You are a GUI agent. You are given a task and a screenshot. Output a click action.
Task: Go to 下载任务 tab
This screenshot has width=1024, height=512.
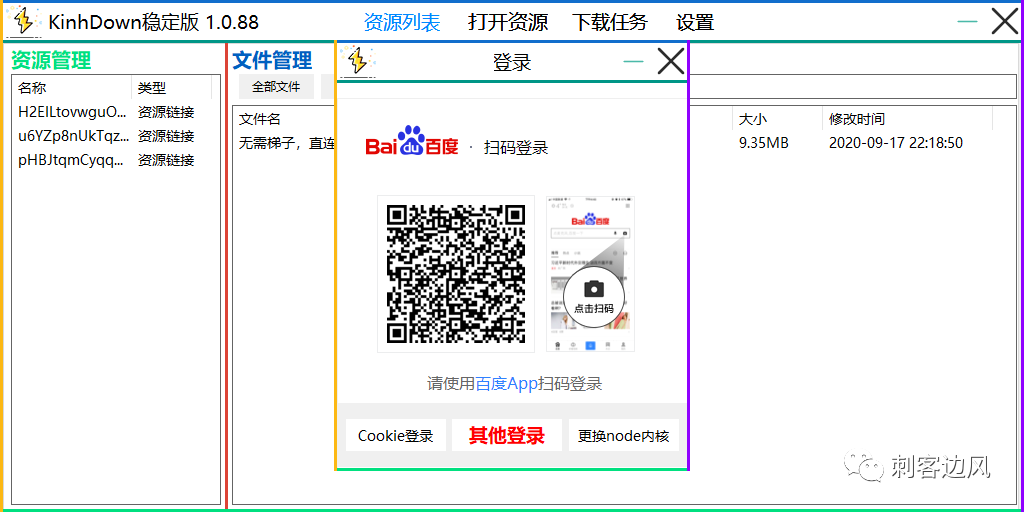coord(610,23)
